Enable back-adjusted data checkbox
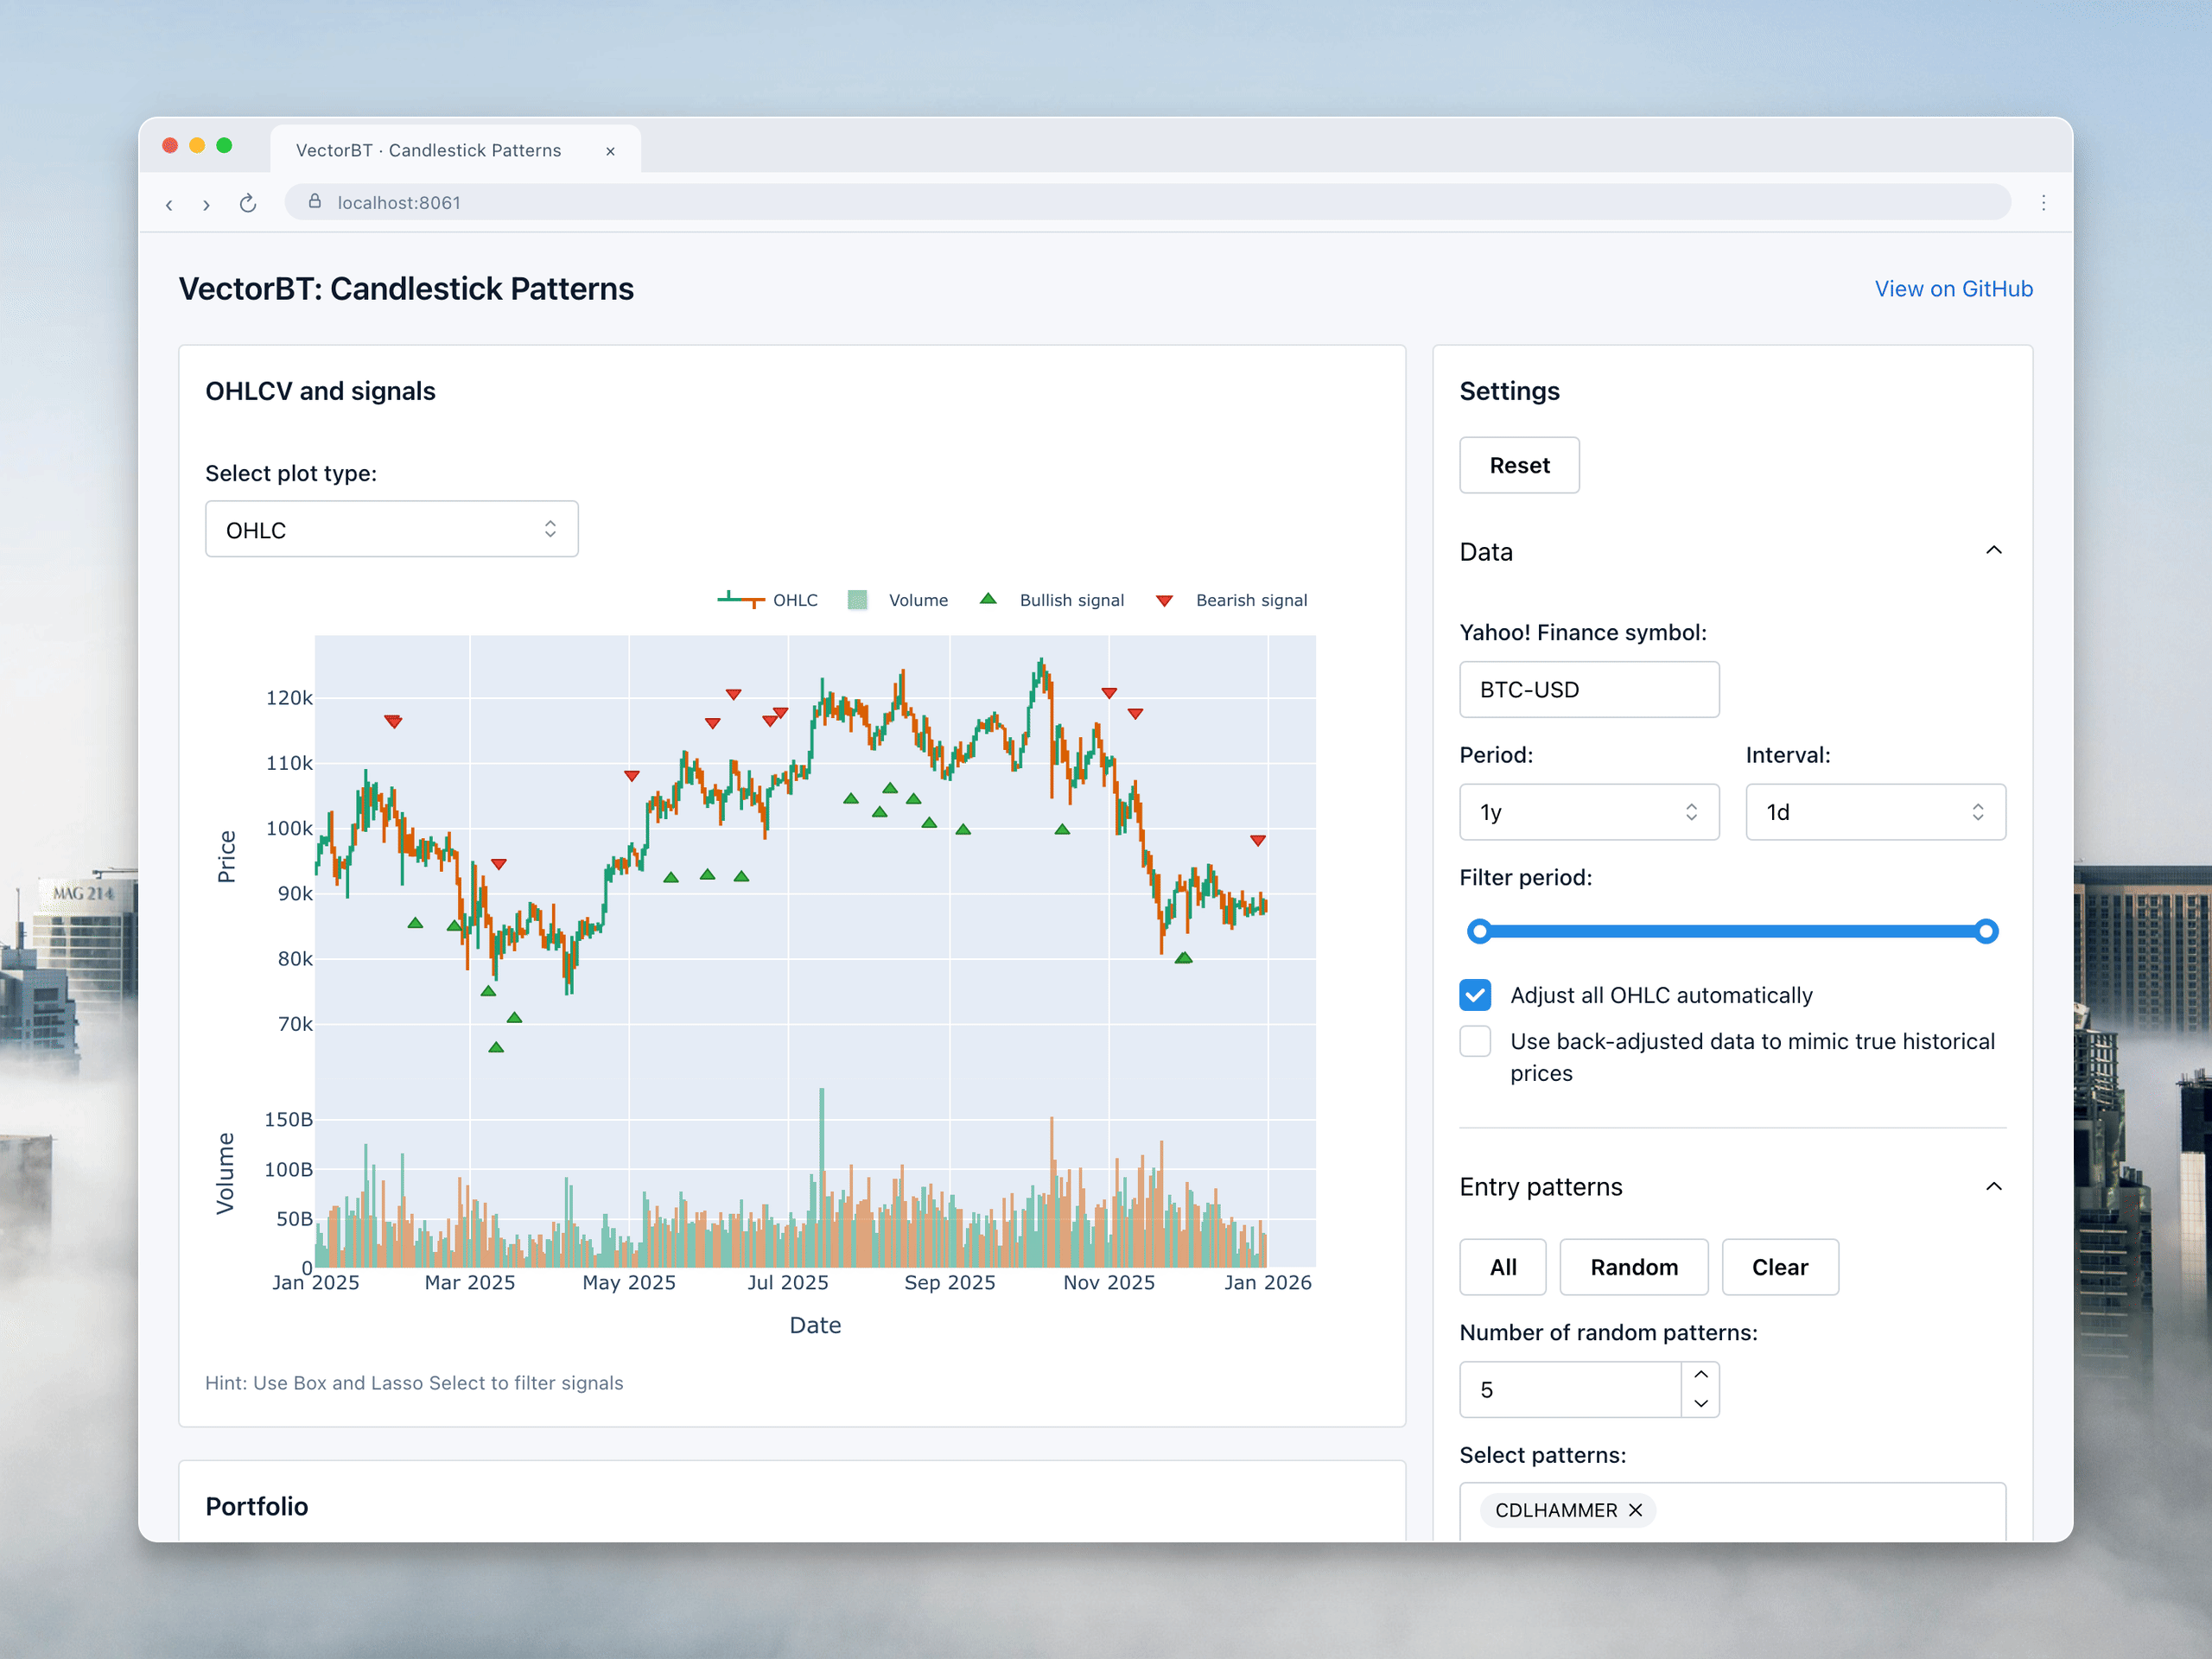 (1475, 1042)
